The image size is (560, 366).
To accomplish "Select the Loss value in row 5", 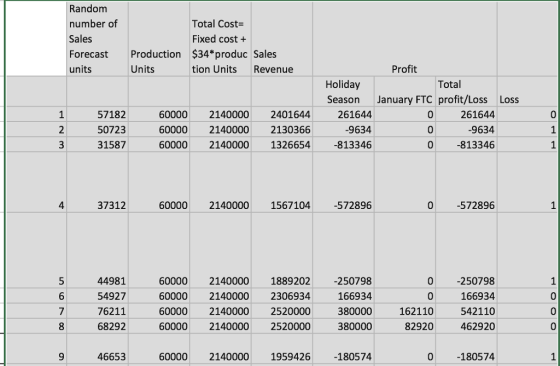I will 528,250.
